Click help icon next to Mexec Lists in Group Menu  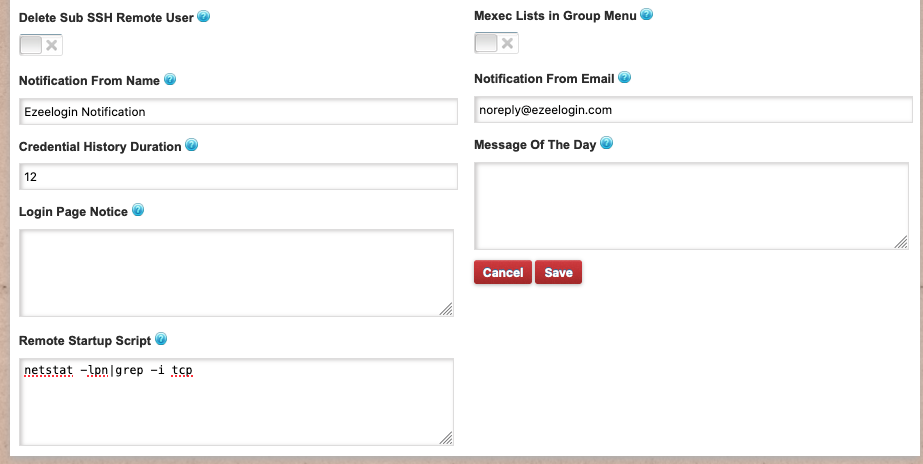(646, 15)
